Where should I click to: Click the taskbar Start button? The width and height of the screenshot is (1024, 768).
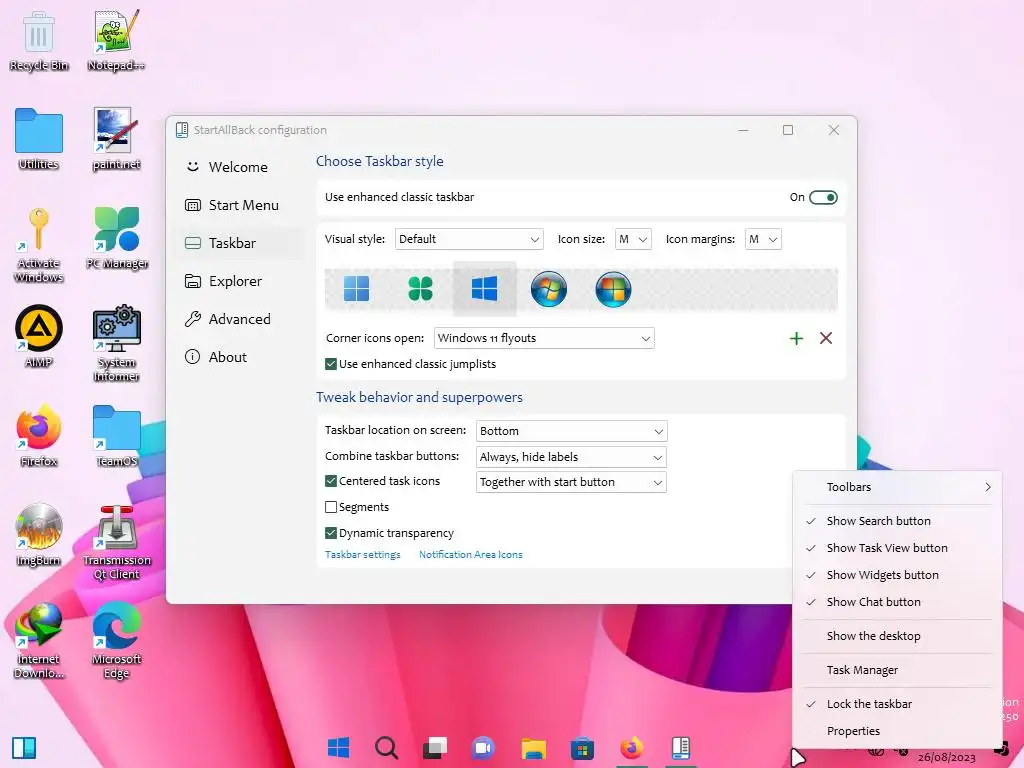(338, 748)
